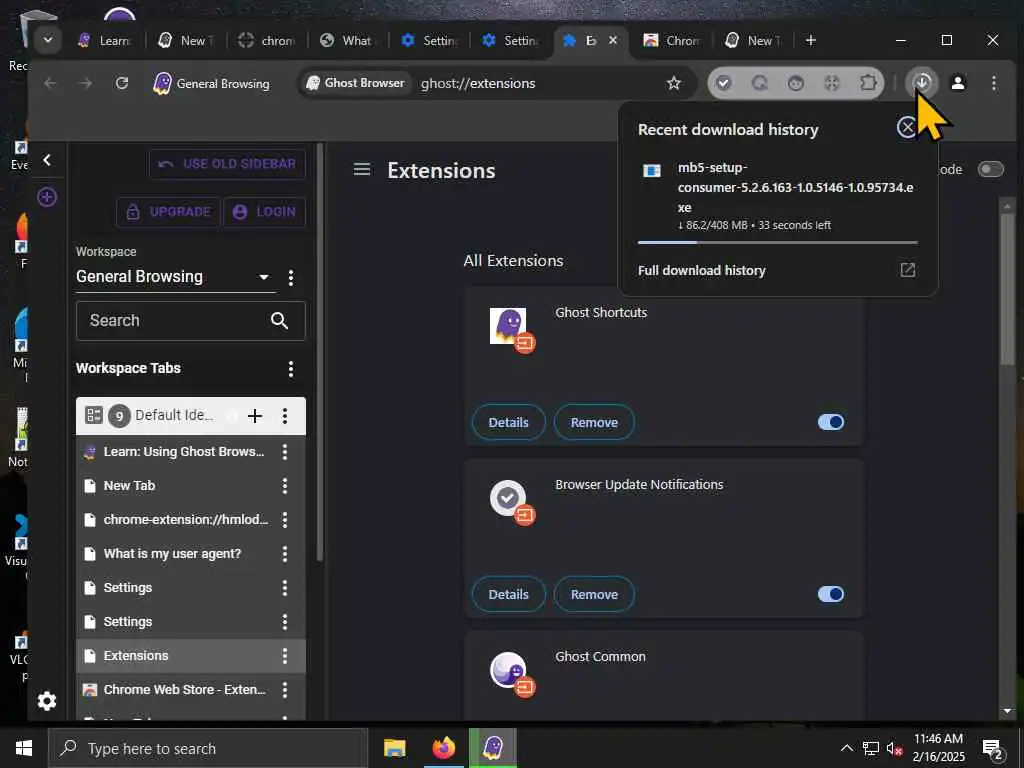This screenshot has height=768, width=1024.
Task: Click the ghost://extensions address bar
Action: click(478, 84)
